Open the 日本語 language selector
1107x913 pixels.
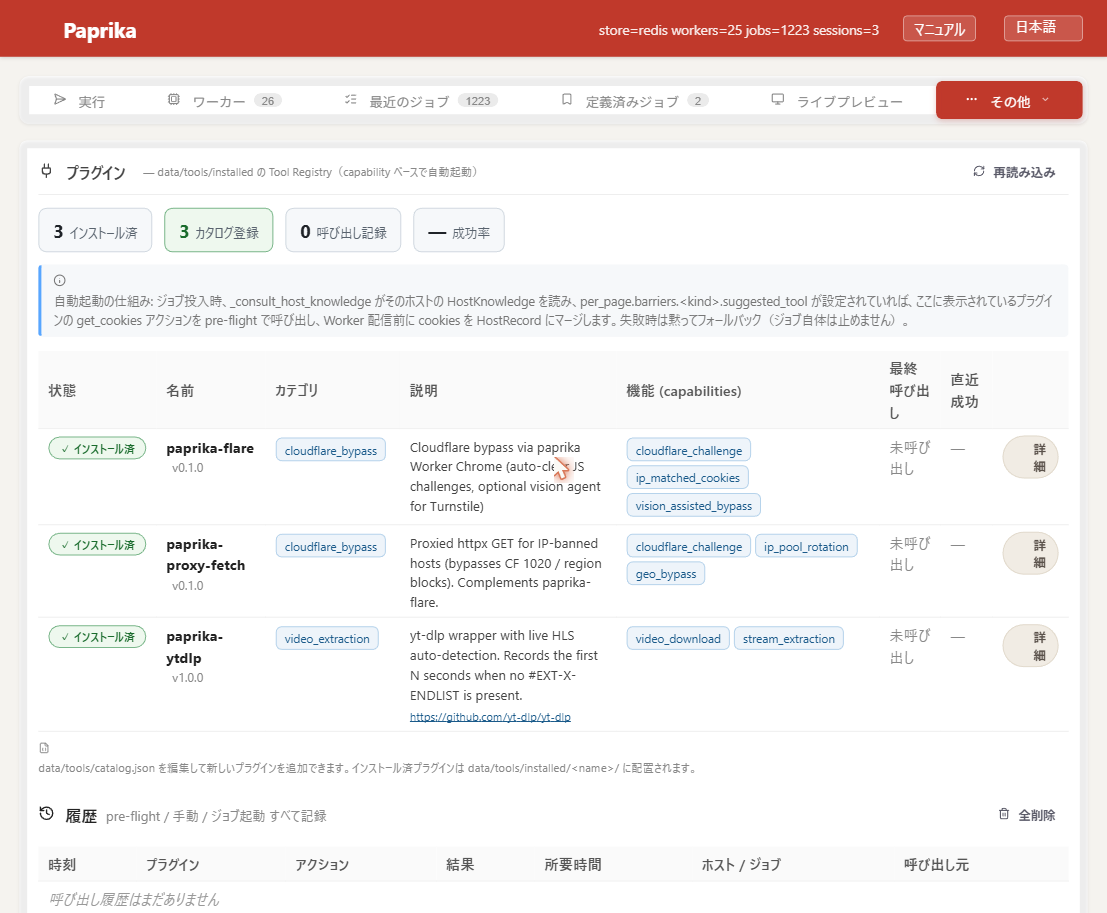(x=1043, y=28)
